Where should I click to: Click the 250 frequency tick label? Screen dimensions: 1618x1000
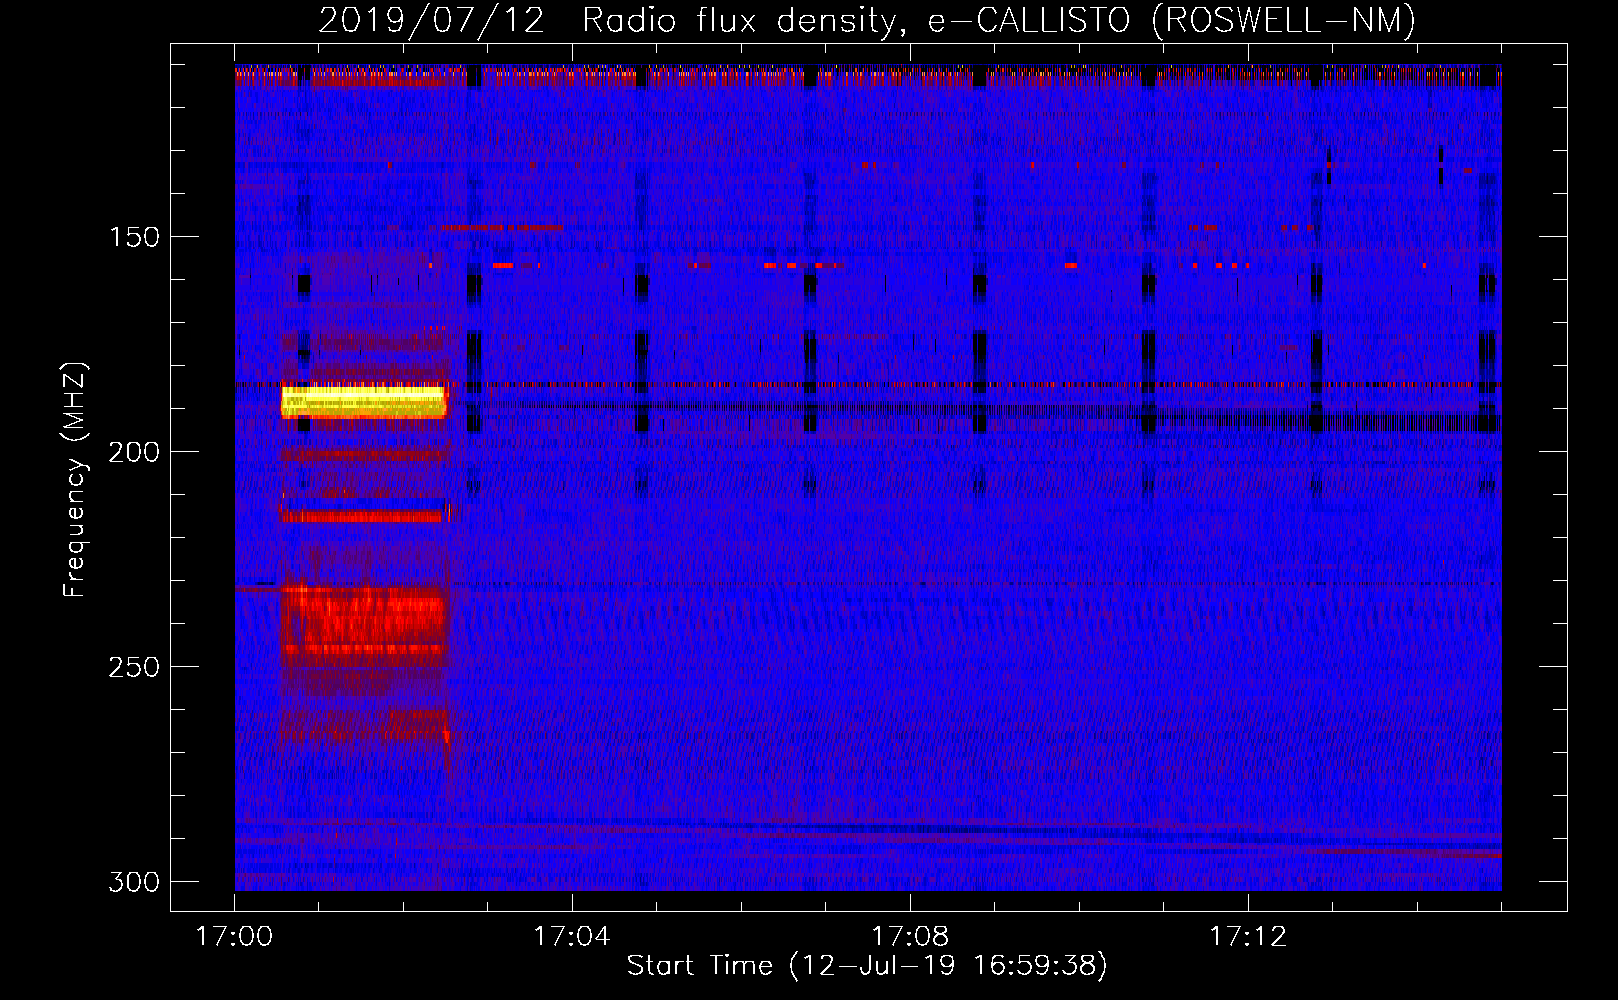[x=134, y=667]
